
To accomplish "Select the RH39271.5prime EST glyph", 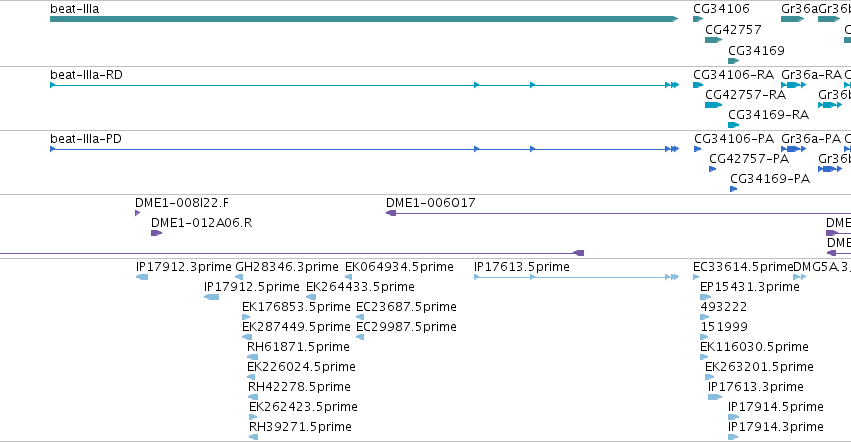I will pos(252,437).
